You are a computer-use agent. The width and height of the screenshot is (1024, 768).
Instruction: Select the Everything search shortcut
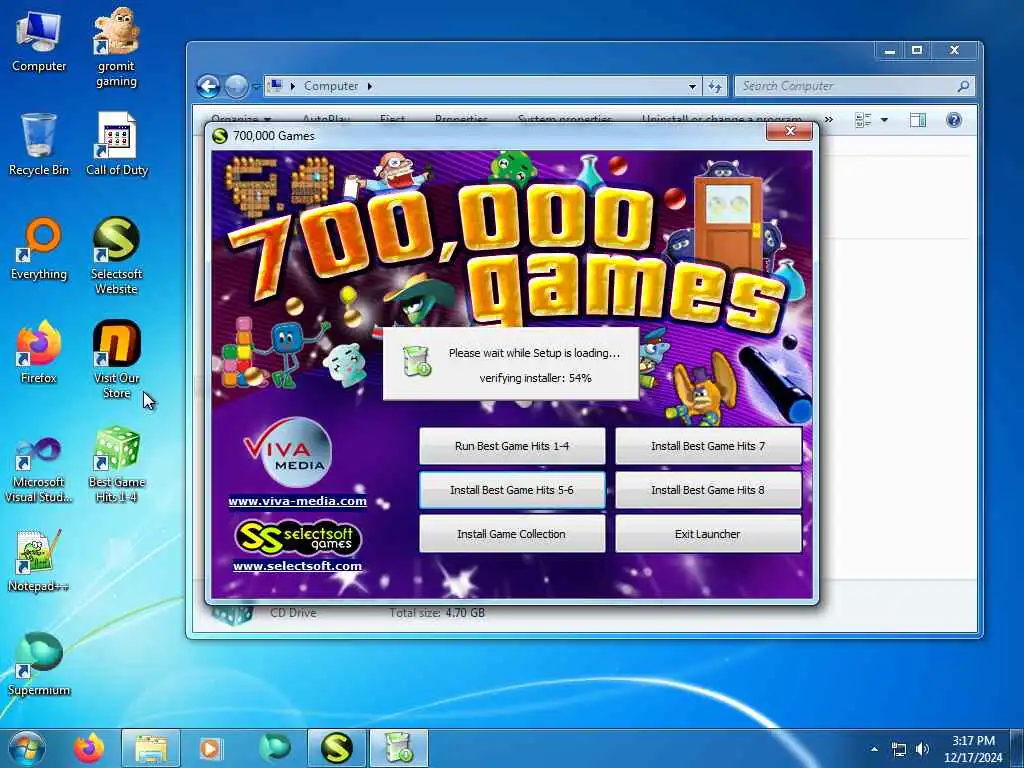tap(39, 249)
